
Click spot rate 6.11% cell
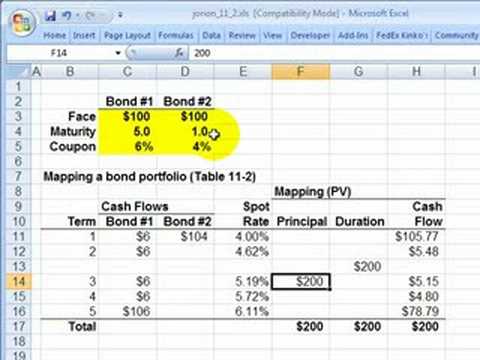coord(243,311)
